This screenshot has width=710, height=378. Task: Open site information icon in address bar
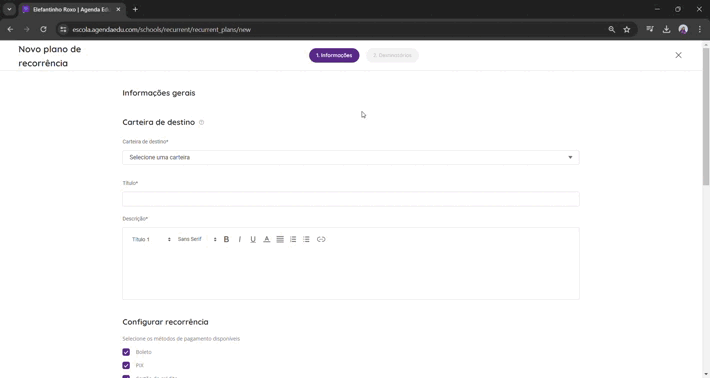(x=63, y=29)
